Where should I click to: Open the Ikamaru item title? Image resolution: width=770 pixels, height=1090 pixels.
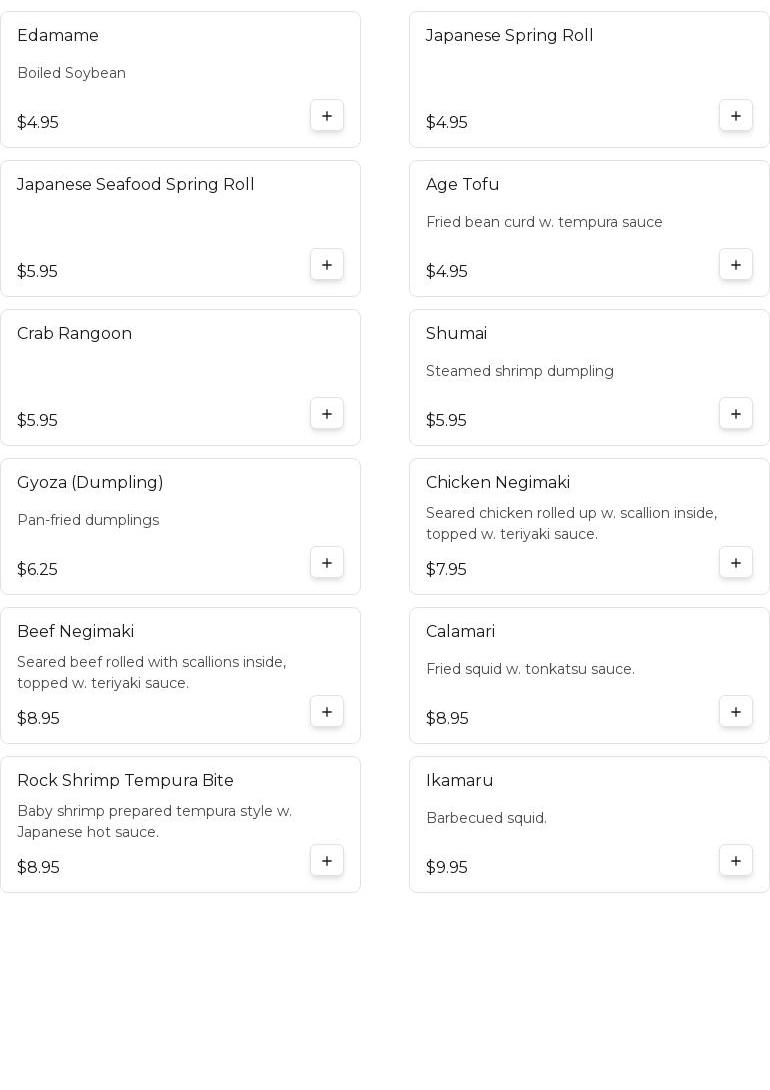(x=459, y=780)
